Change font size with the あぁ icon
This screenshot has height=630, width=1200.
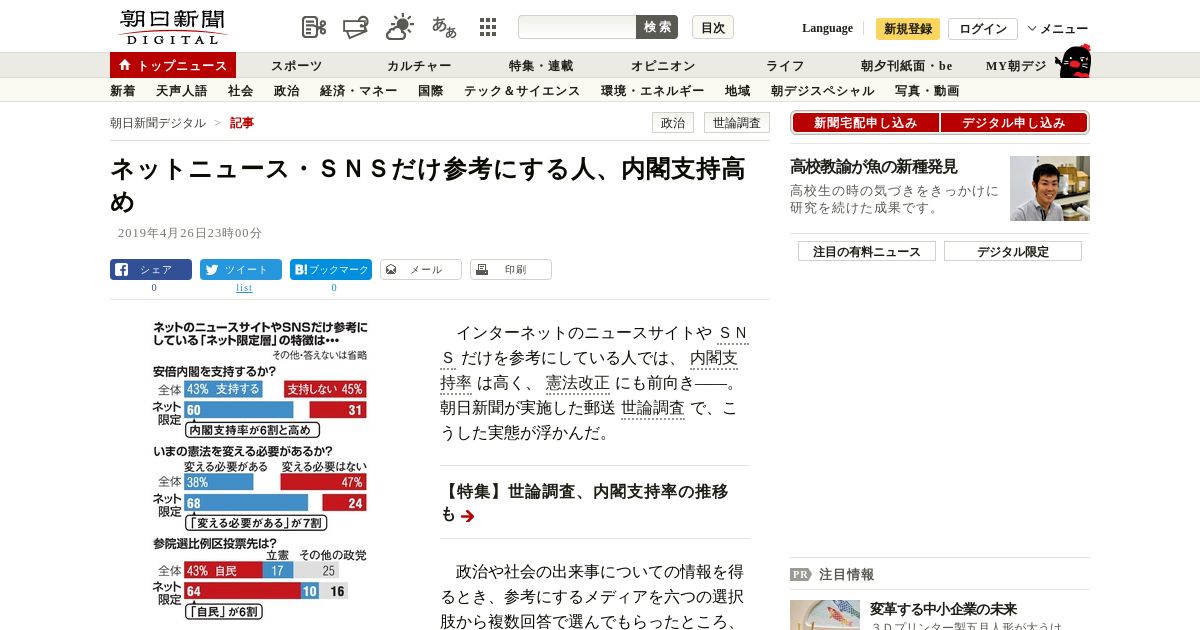444,27
